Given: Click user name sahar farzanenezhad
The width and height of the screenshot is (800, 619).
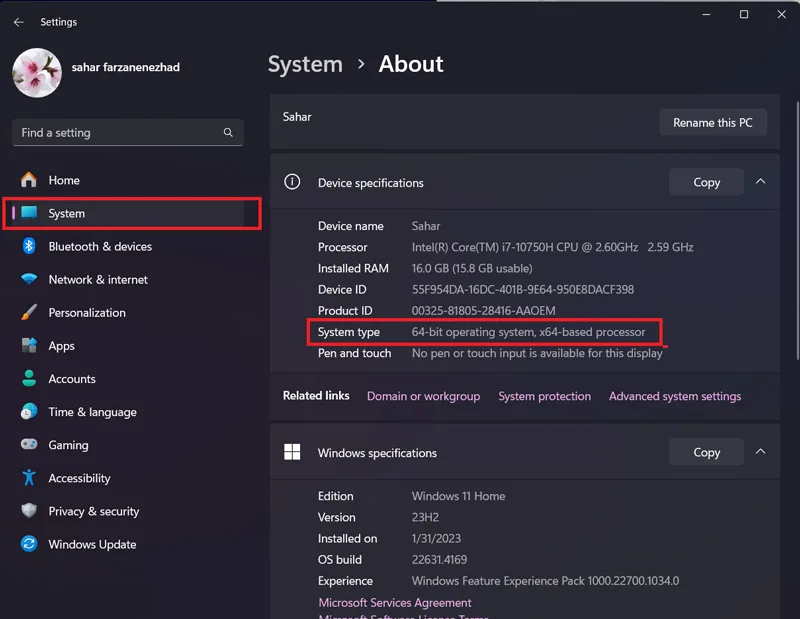Looking at the screenshot, I should pos(126,67).
